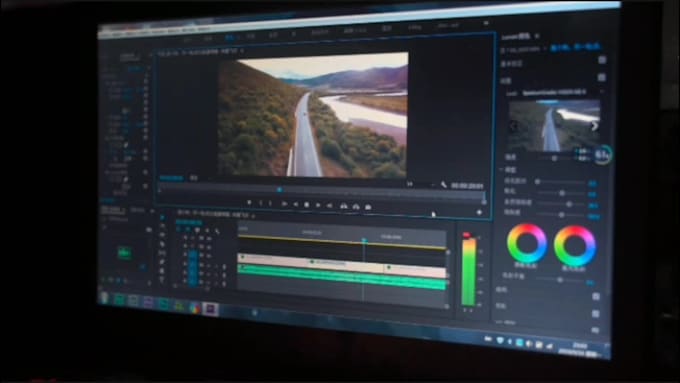Select the Selection tool in timeline toolbar
The image size is (680, 383).
pyautogui.click(x=162, y=217)
